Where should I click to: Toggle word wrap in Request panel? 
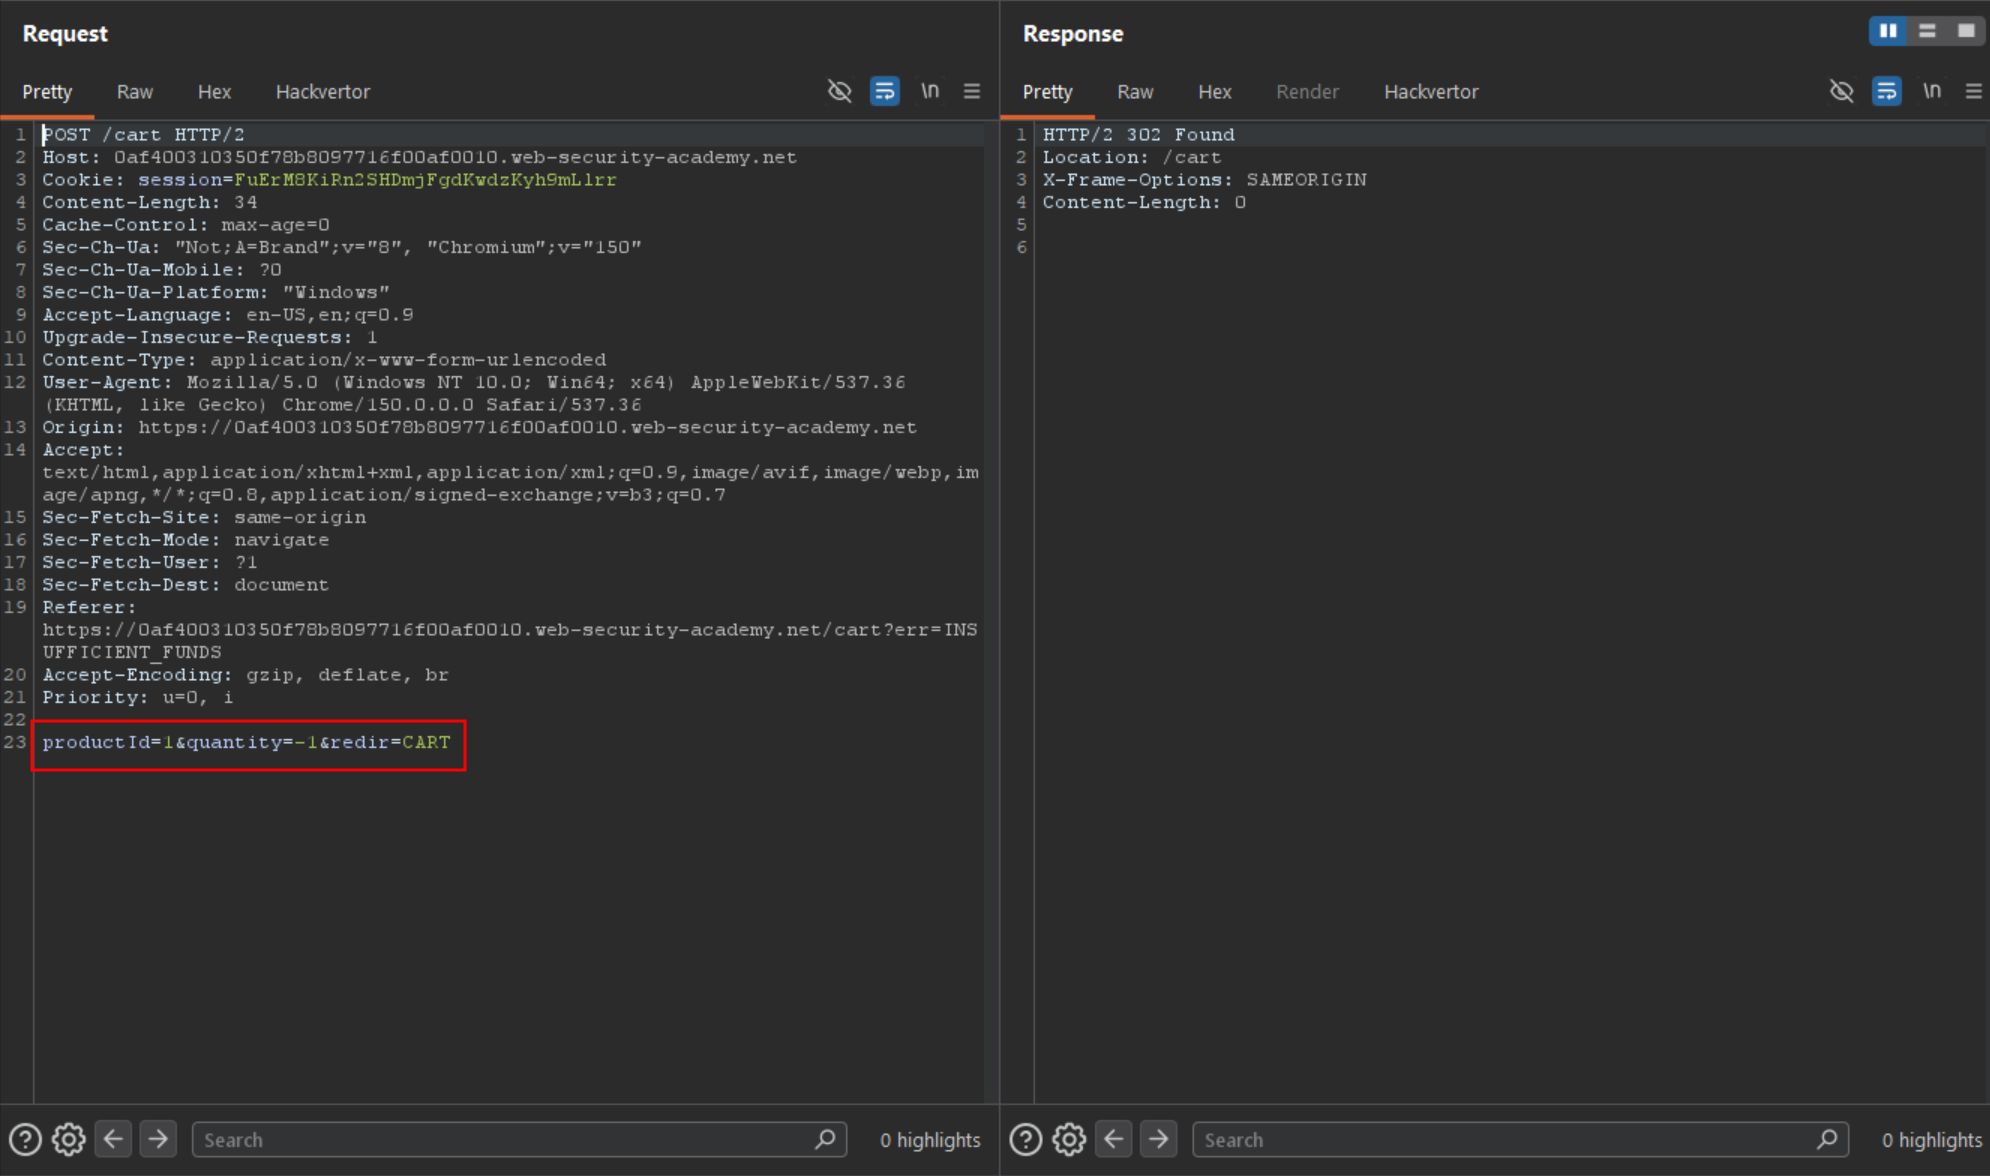pyautogui.click(x=885, y=91)
